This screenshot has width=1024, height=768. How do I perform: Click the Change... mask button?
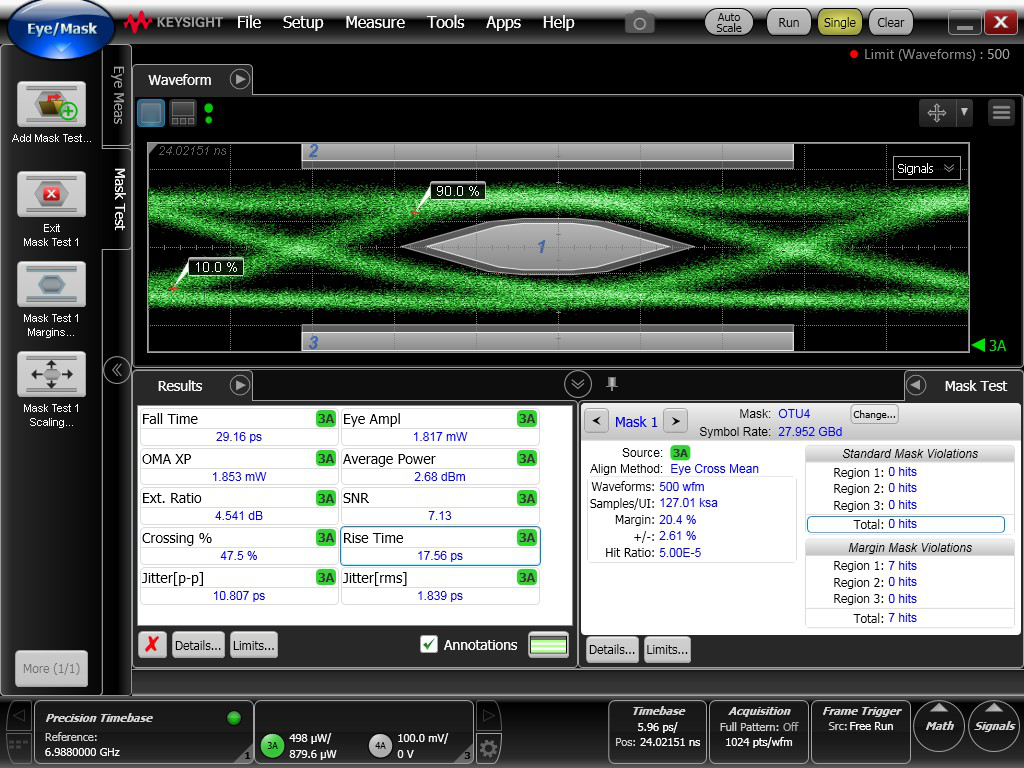(874, 414)
